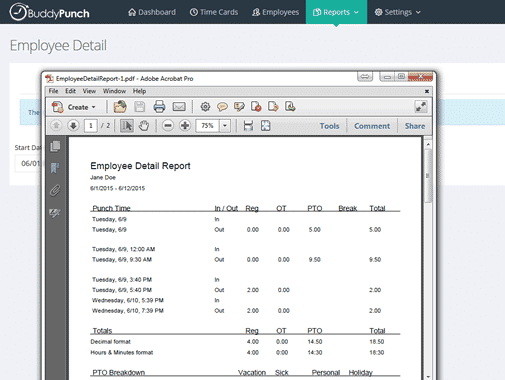The width and height of the screenshot is (505, 380).
Task: Click the Employee Detail Report title
Action: 140,166
